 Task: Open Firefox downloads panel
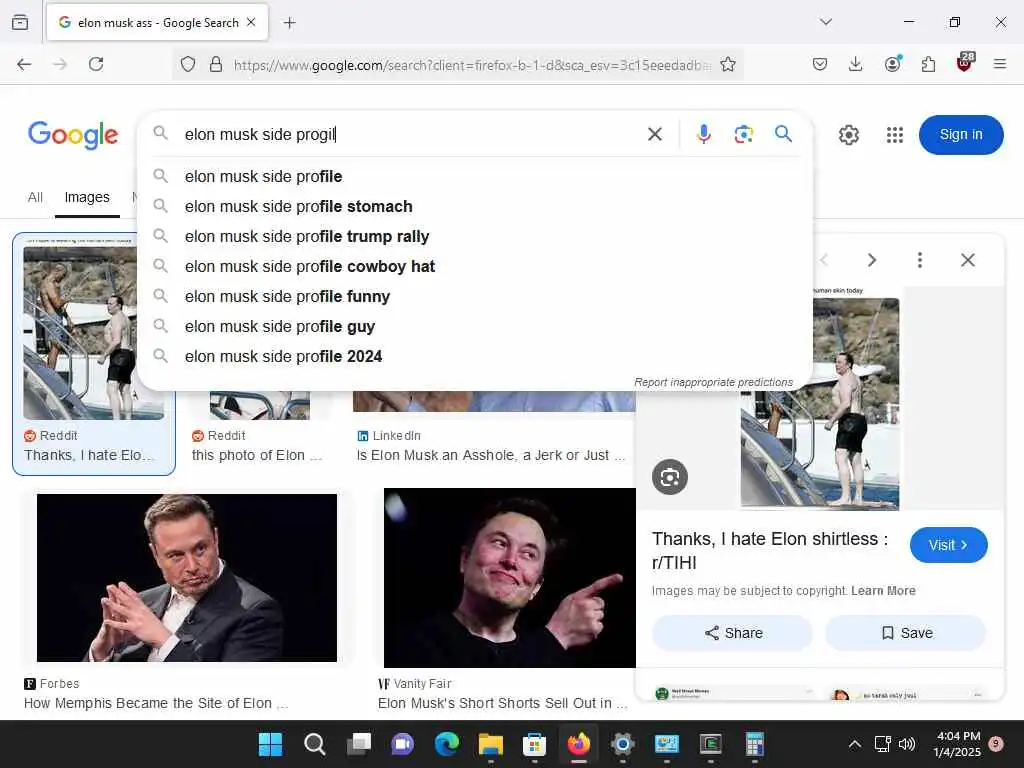pos(856,64)
